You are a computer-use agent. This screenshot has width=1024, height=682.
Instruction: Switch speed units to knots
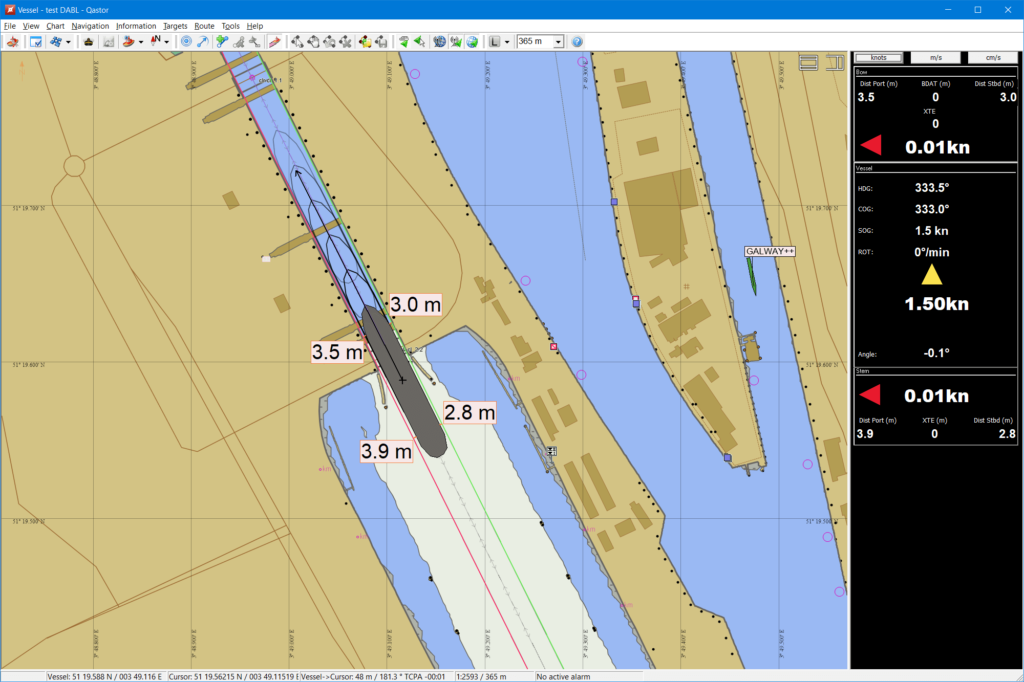[x=878, y=58]
